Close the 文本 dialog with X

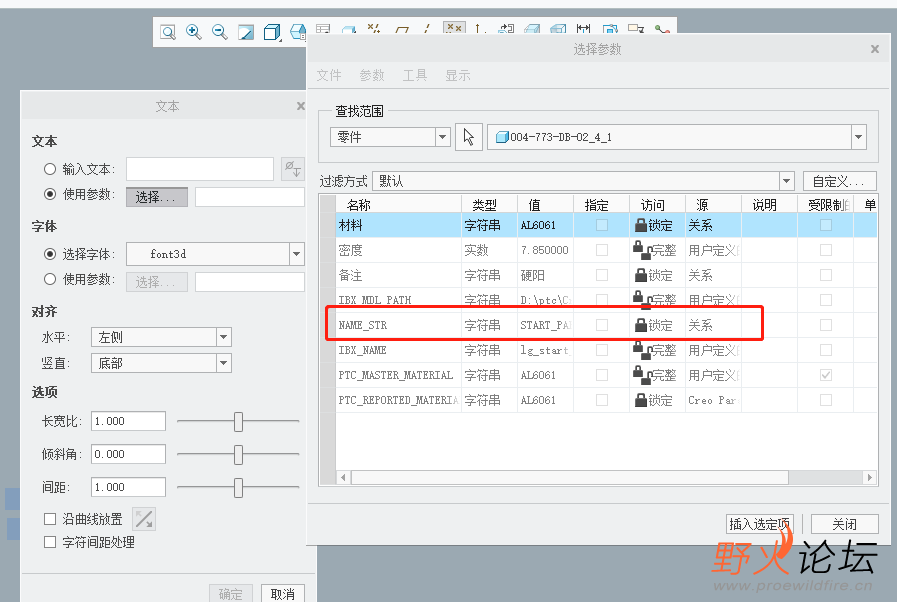[x=301, y=106]
